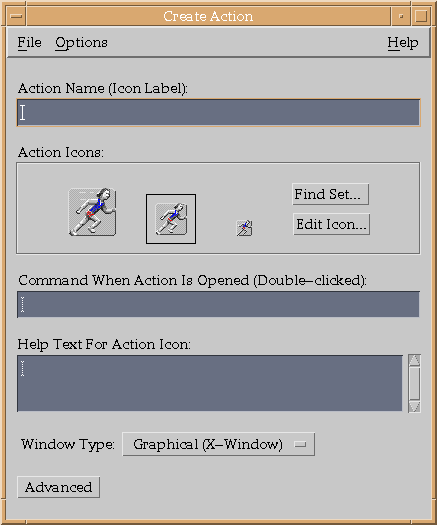Open the Help menu
This screenshot has height=525, width=437.
(403, 43)
